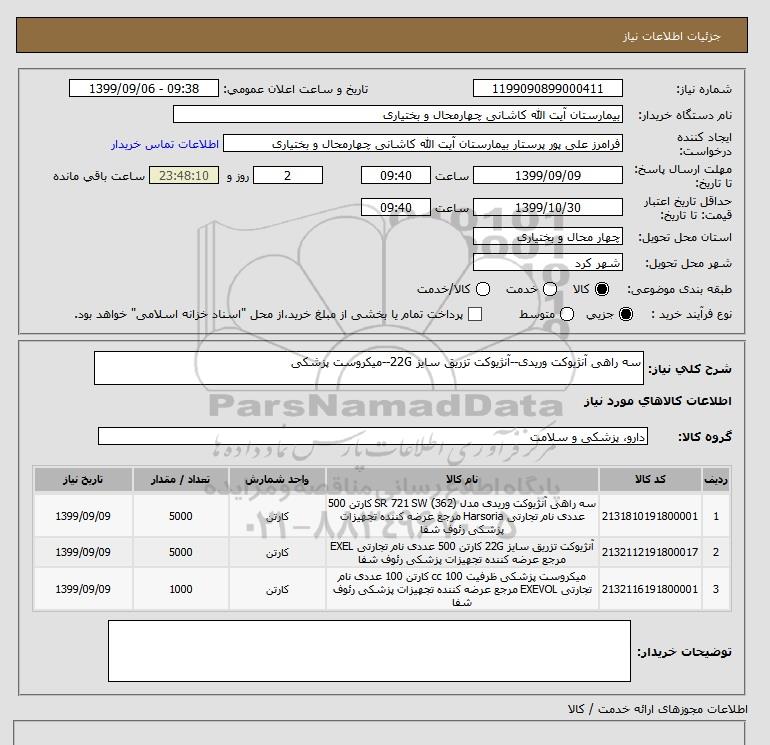Image resolution: width=770 pixels, height=745 pixels.
Task: Click the EXEVOL microset product name
Action: pos(462,589)
